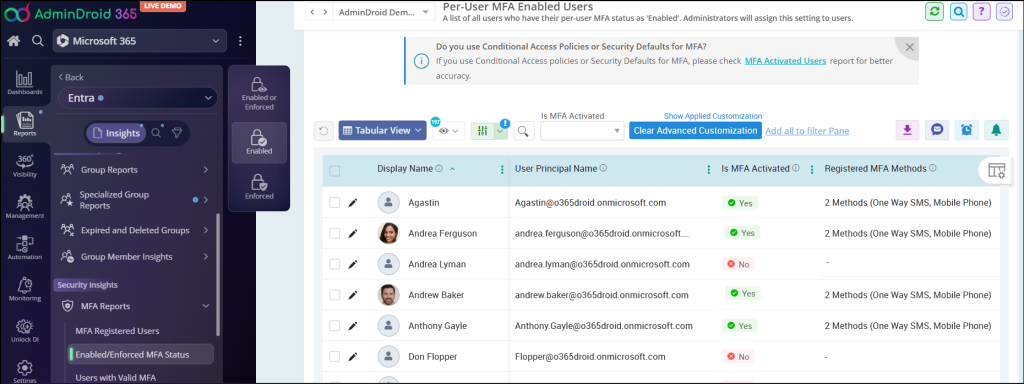Click Show Applied Customization link

point(712,116)
